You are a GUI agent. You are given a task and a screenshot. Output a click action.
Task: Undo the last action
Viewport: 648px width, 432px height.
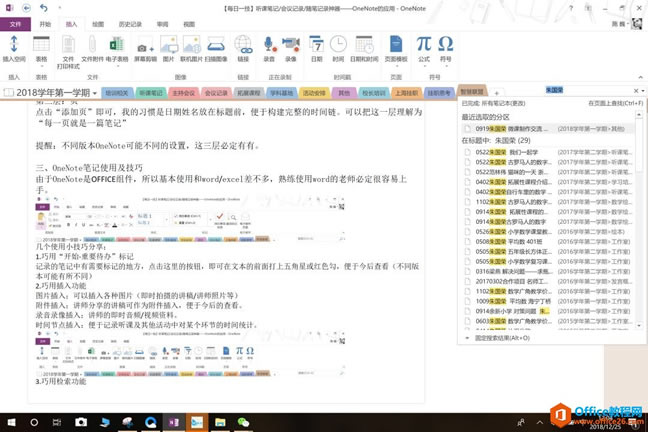click(x=44, y=8)
